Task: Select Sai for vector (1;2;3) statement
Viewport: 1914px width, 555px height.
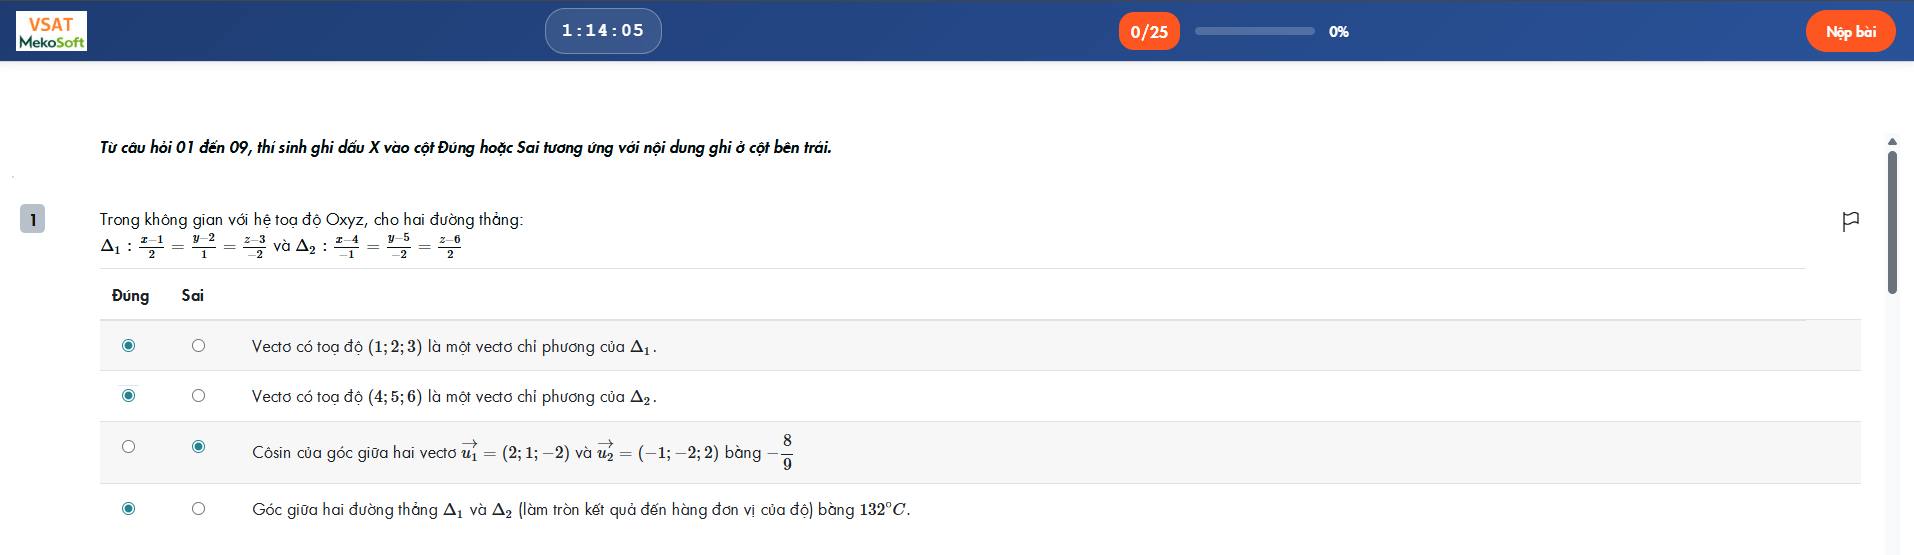Action: [x=198, y=346]
